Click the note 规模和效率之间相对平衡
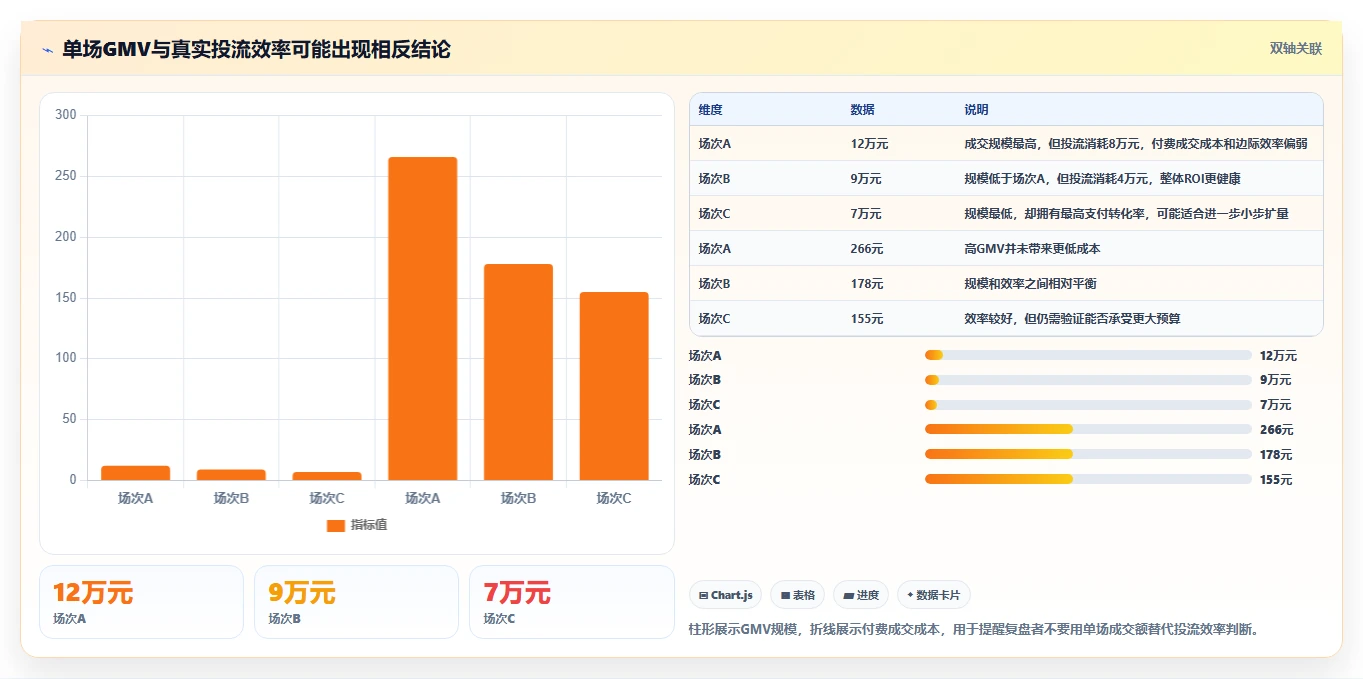This screenshot has height=679, width=1363. 1030,284
